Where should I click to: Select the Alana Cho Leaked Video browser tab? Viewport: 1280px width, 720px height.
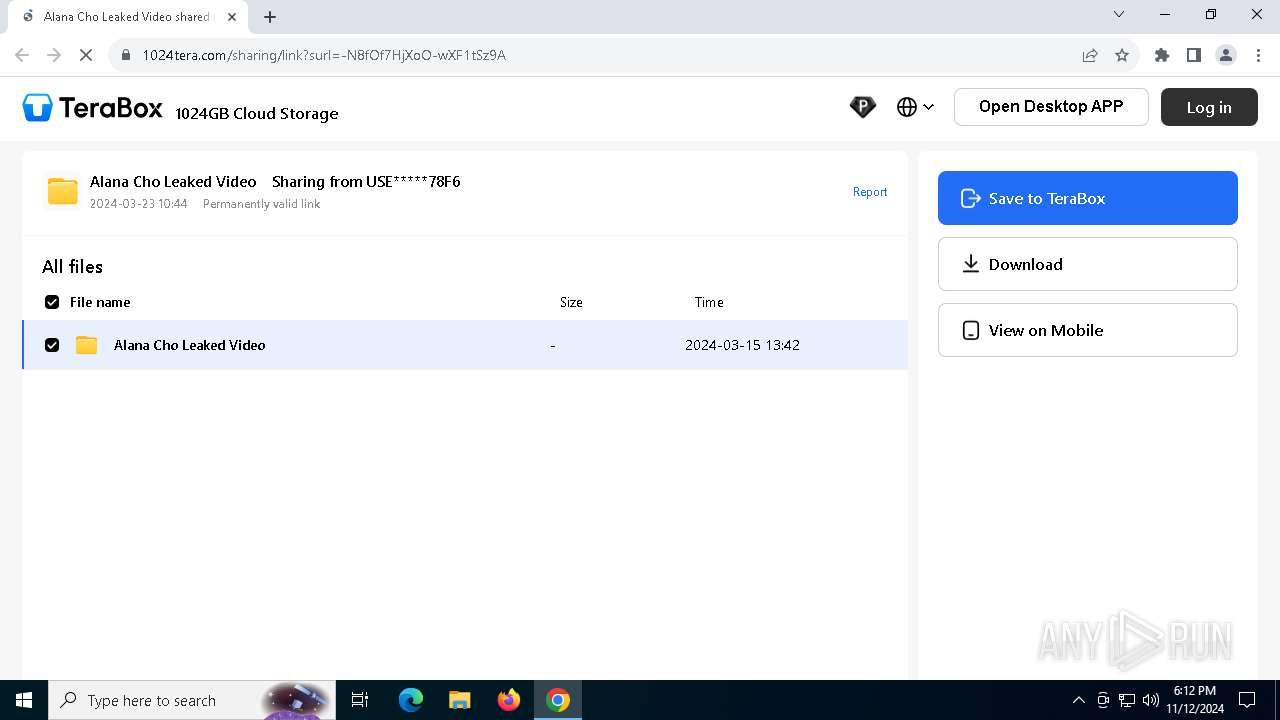tap(127, 16)
